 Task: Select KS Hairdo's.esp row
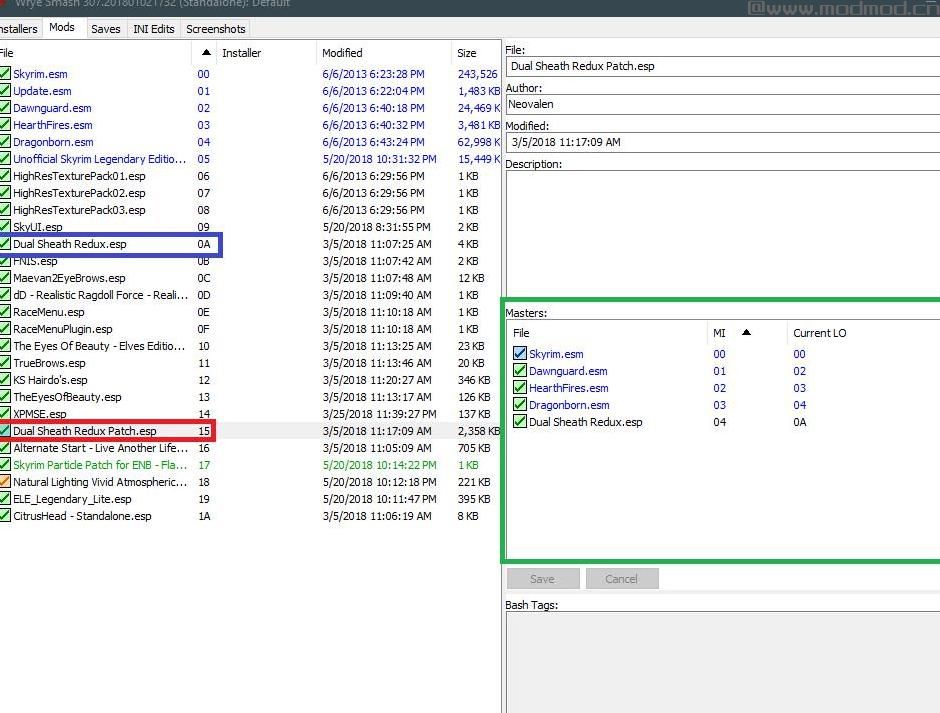[250, 380]
